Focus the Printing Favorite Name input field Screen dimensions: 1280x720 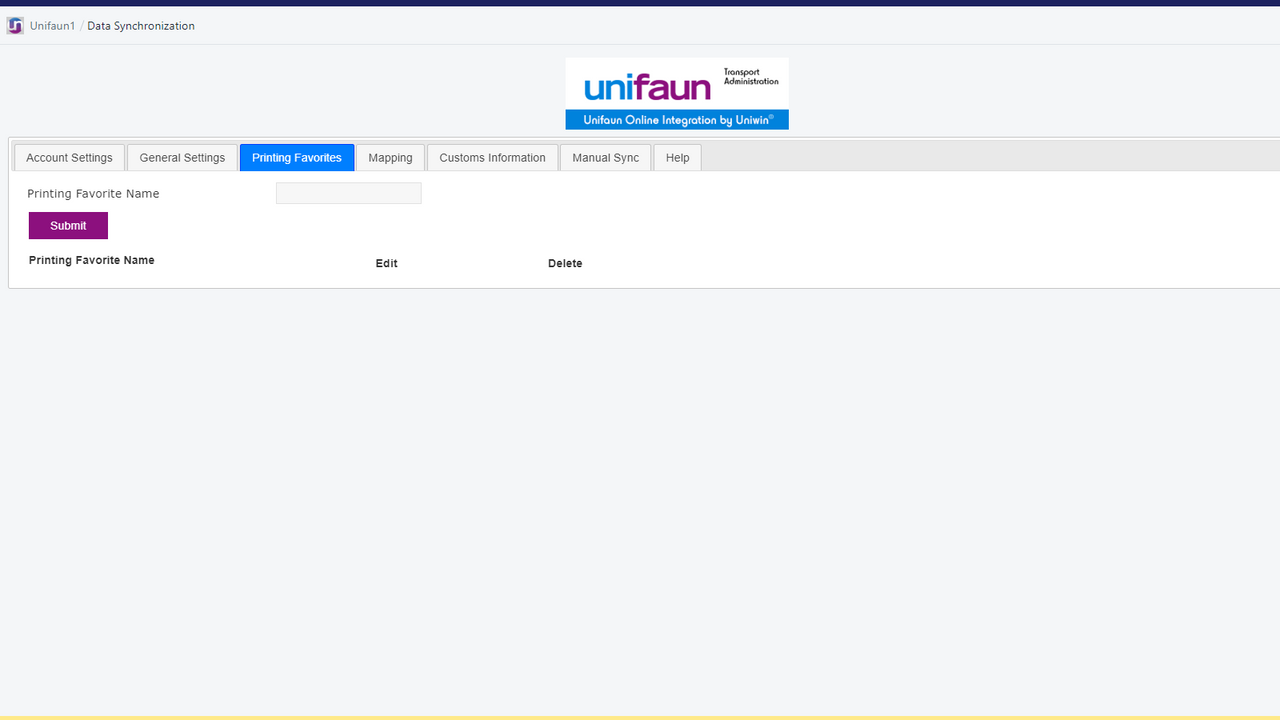pyautogui.click(x=348, y=194)
